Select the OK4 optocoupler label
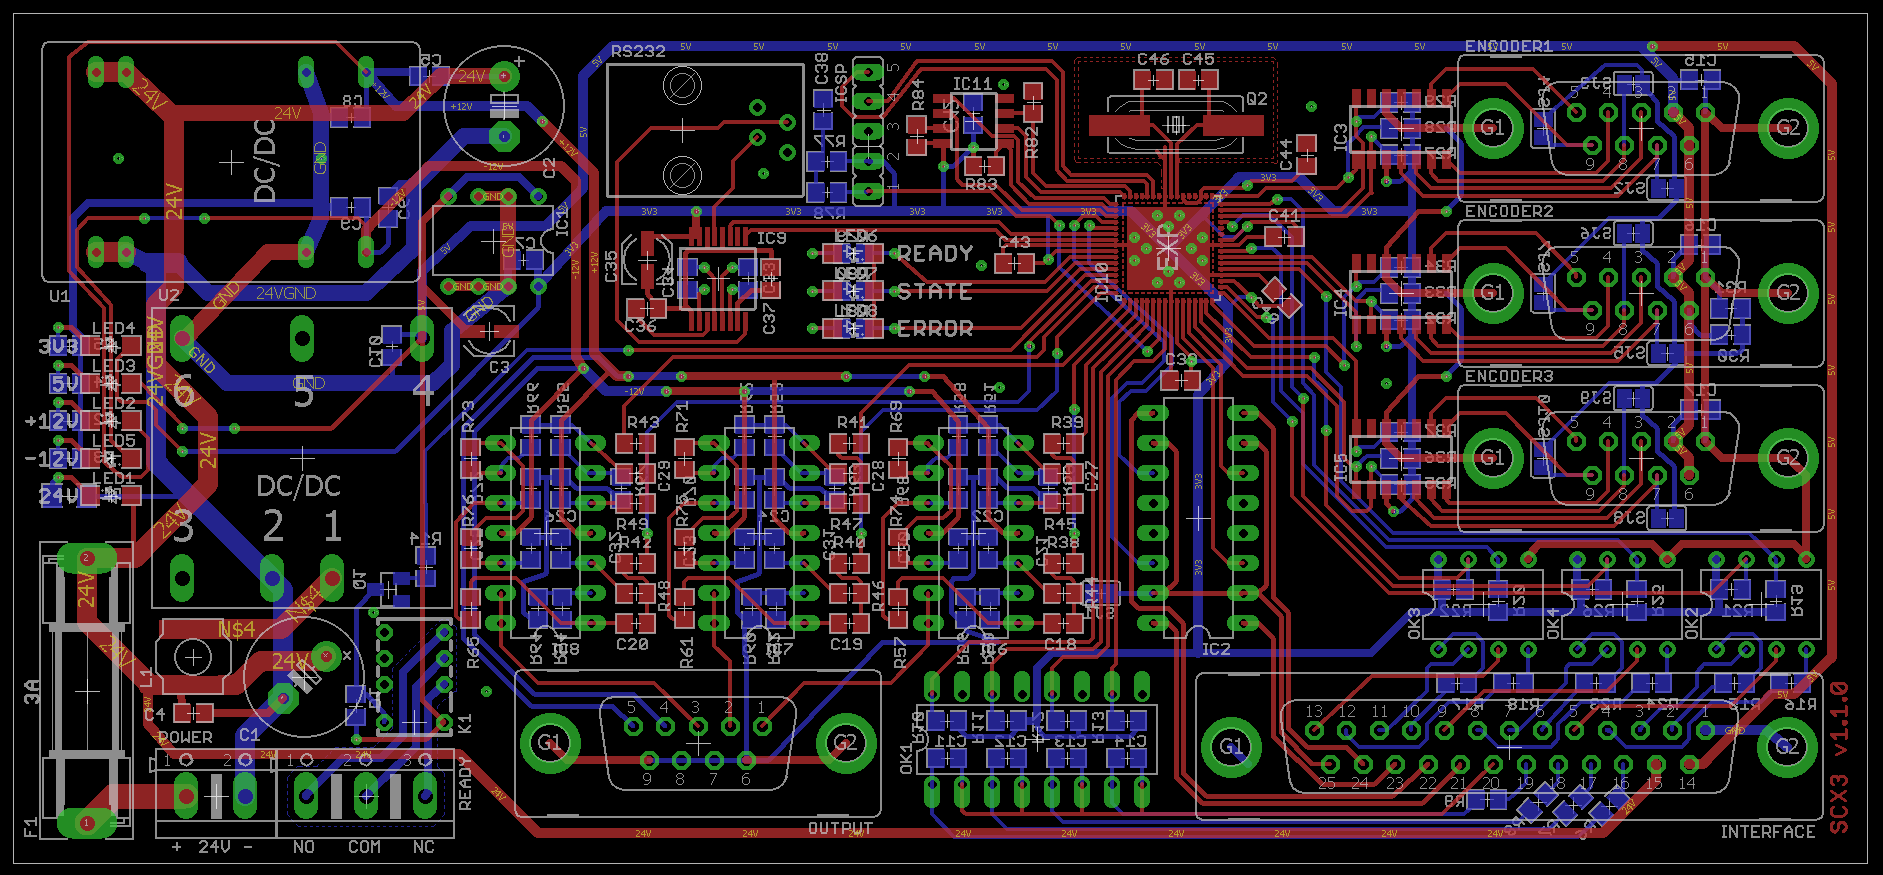 pyautogui.click(x=1553, y=623)
